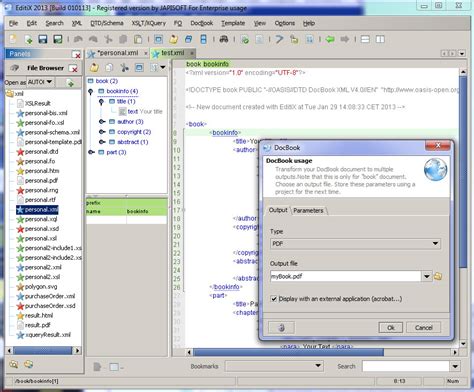Close the *personal.xml tab

click(x=146, y=53)
